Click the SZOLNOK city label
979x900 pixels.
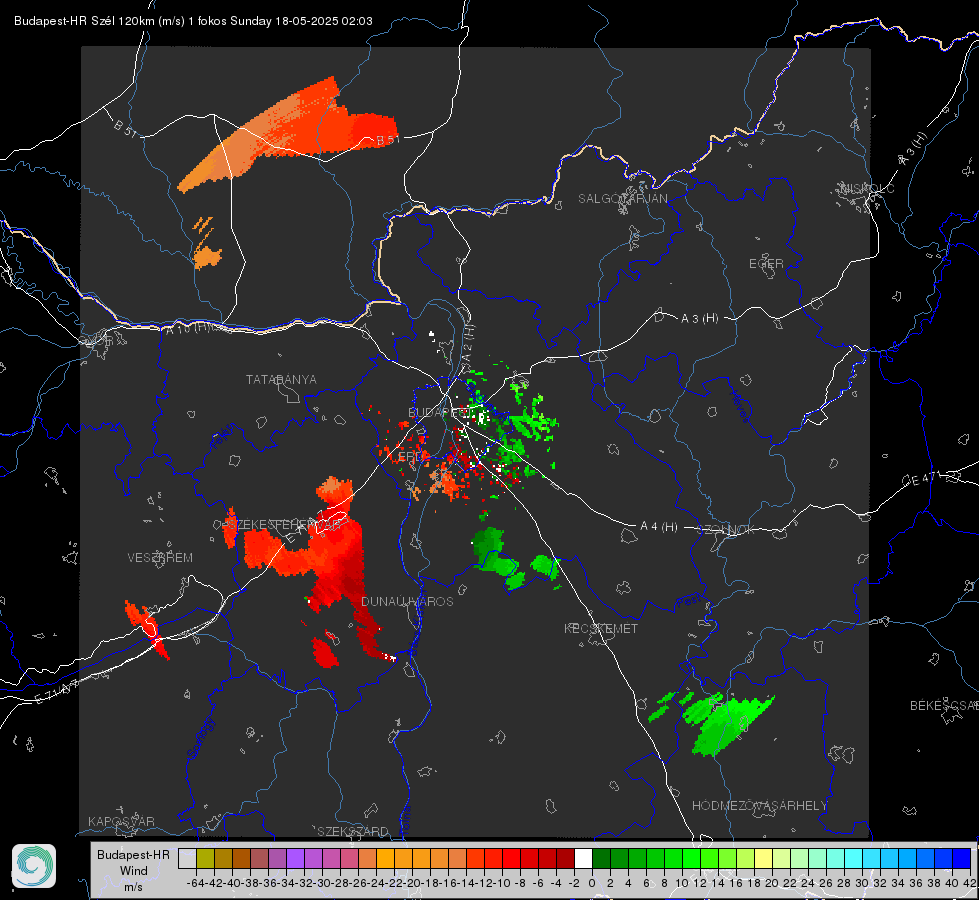pos(726,530)
